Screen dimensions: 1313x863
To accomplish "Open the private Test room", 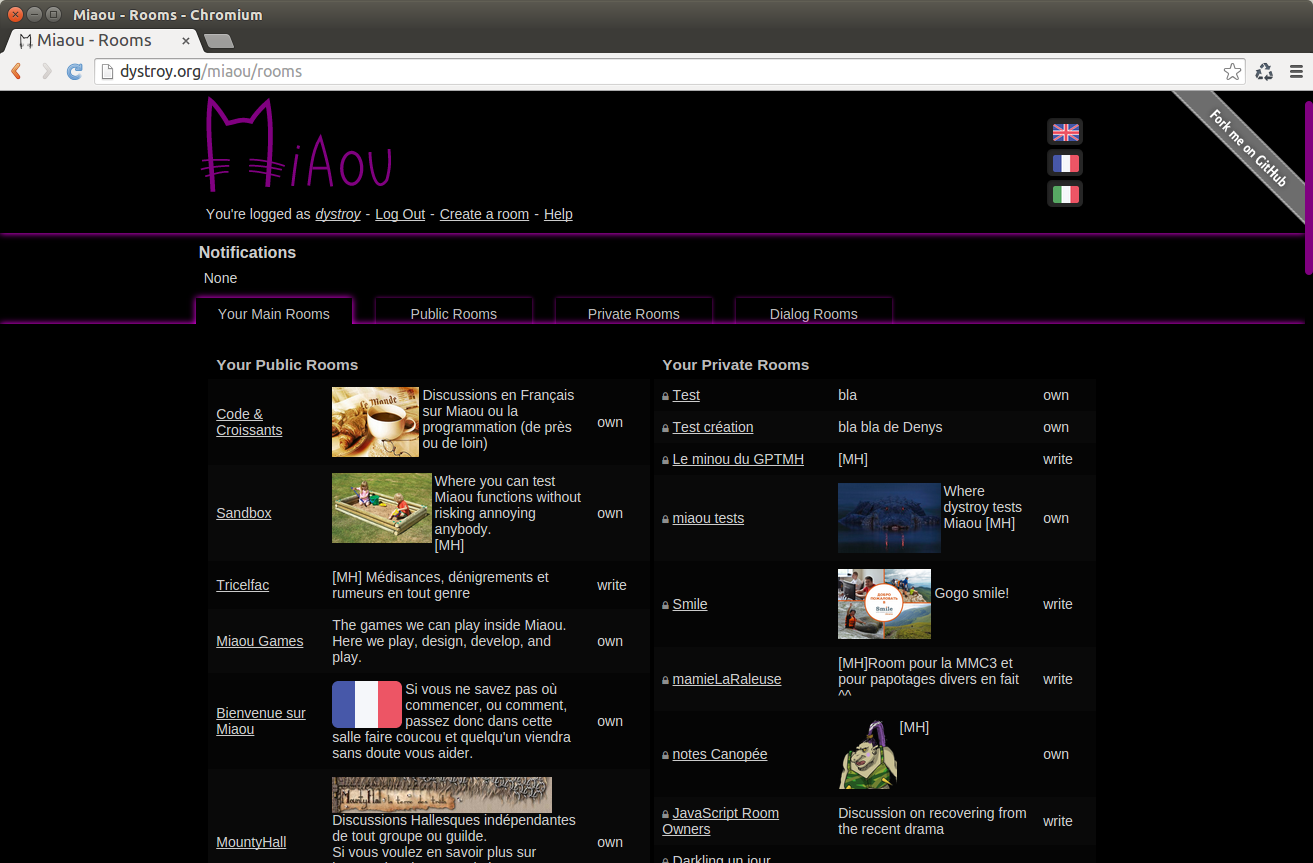I will 686,395.
